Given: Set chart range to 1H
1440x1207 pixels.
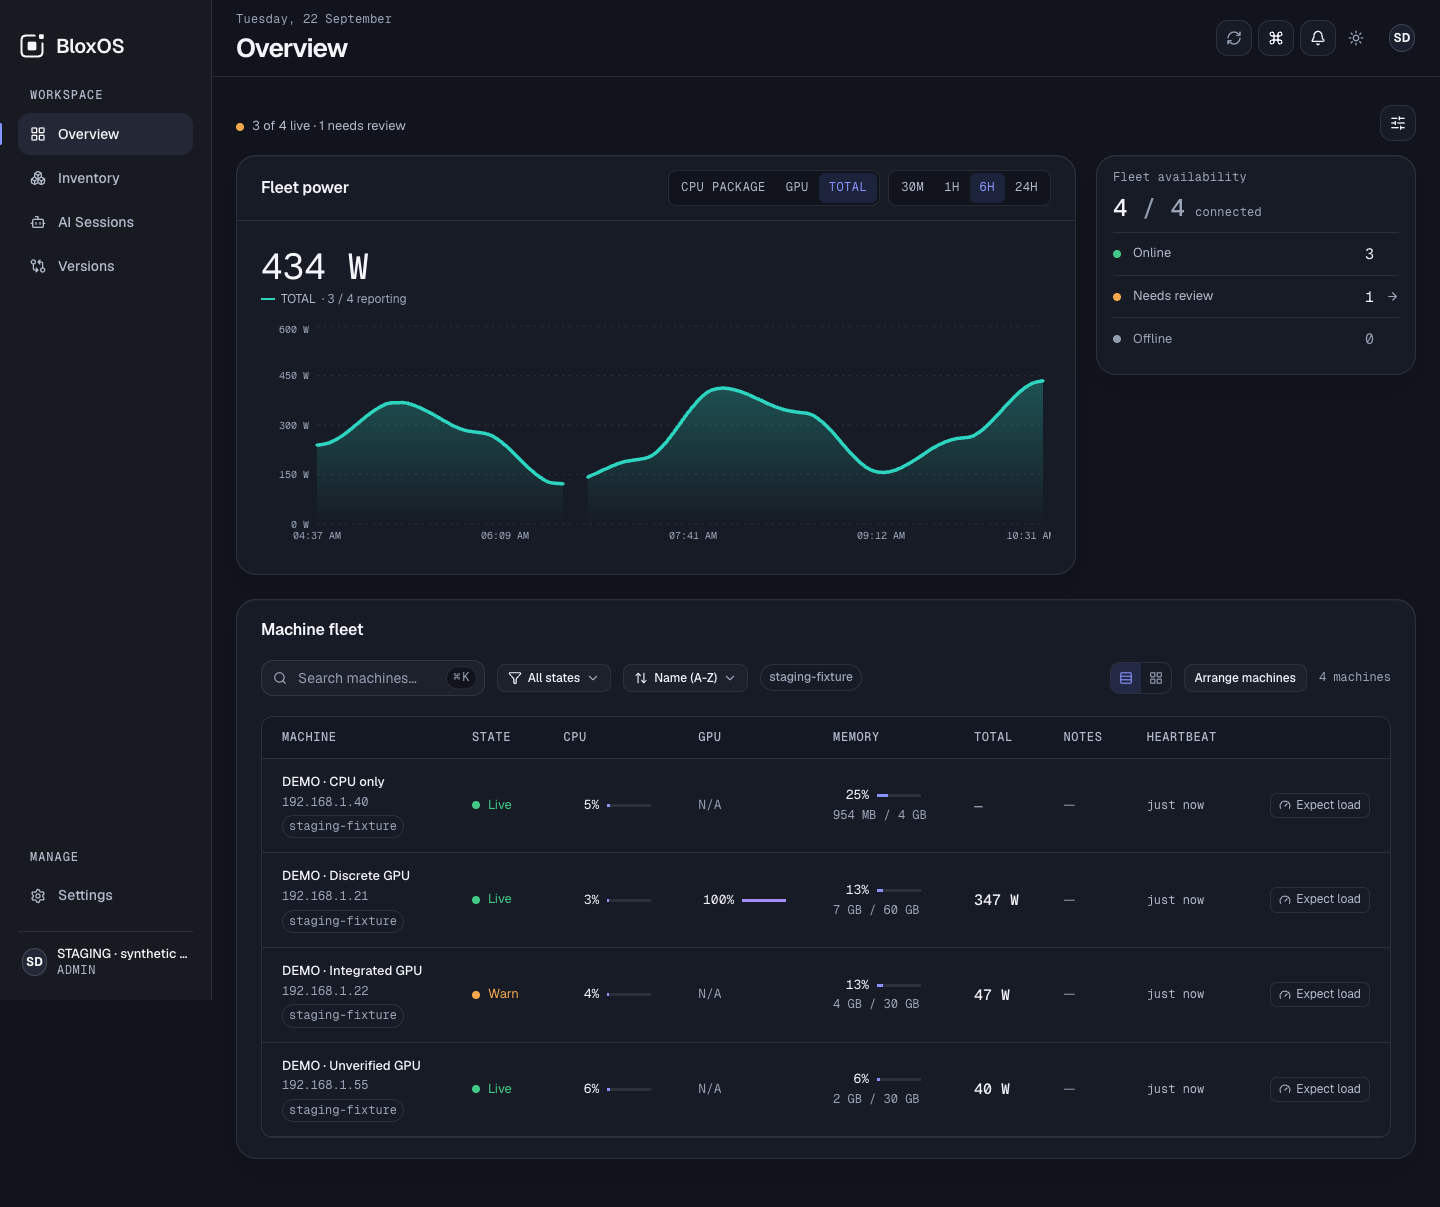Looking at the screenshot, I should [x=952, y=187].
